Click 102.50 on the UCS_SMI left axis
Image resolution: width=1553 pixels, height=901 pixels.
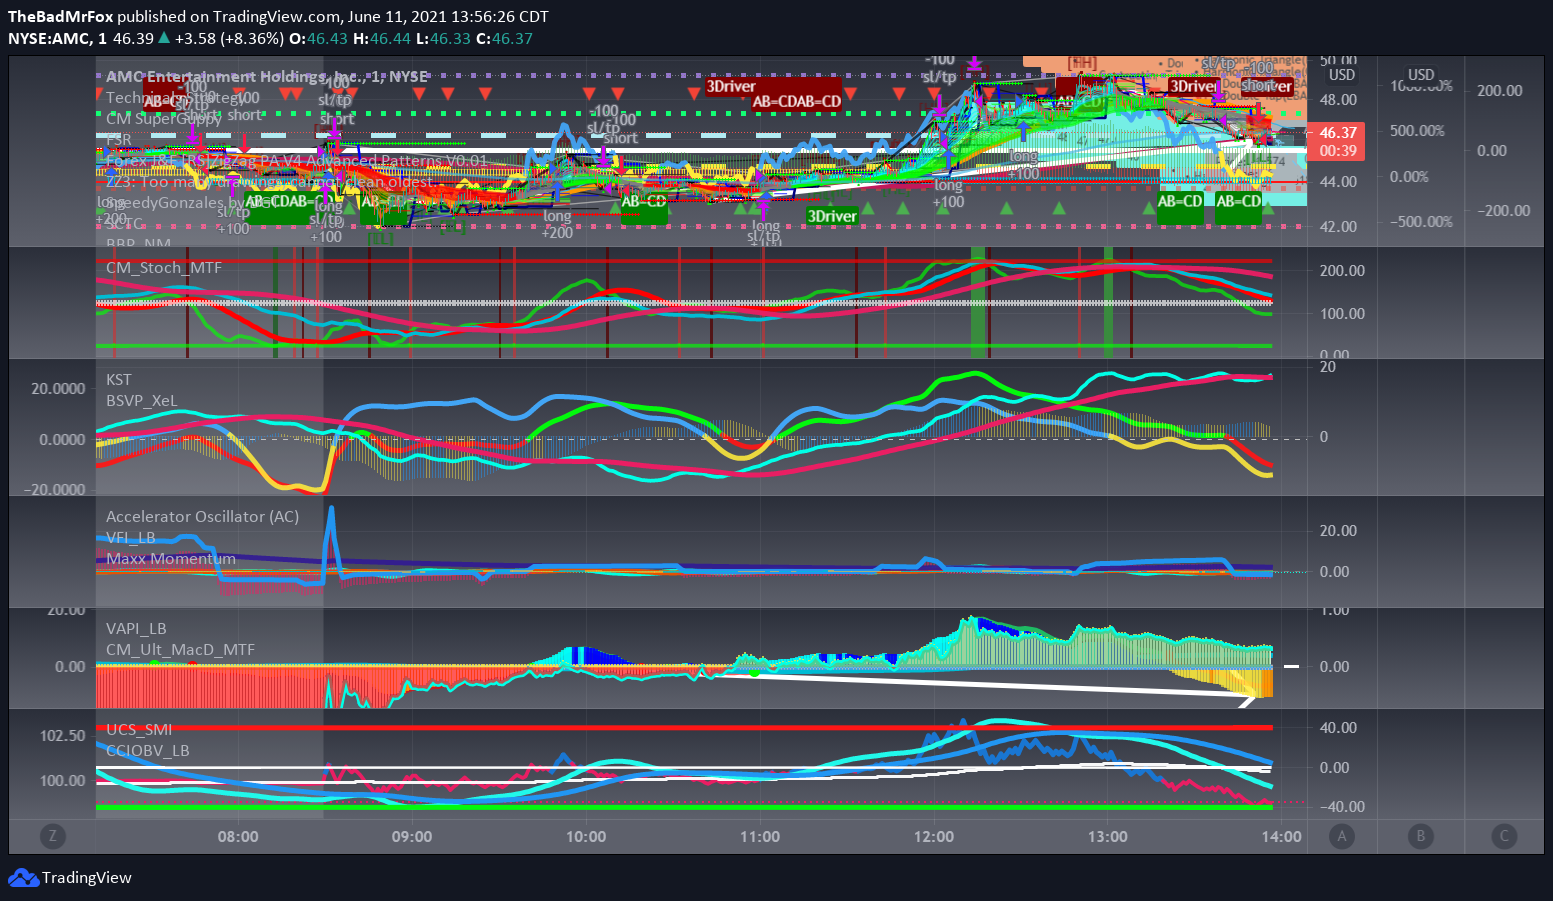pyautogui.click(x=62, y=735)
